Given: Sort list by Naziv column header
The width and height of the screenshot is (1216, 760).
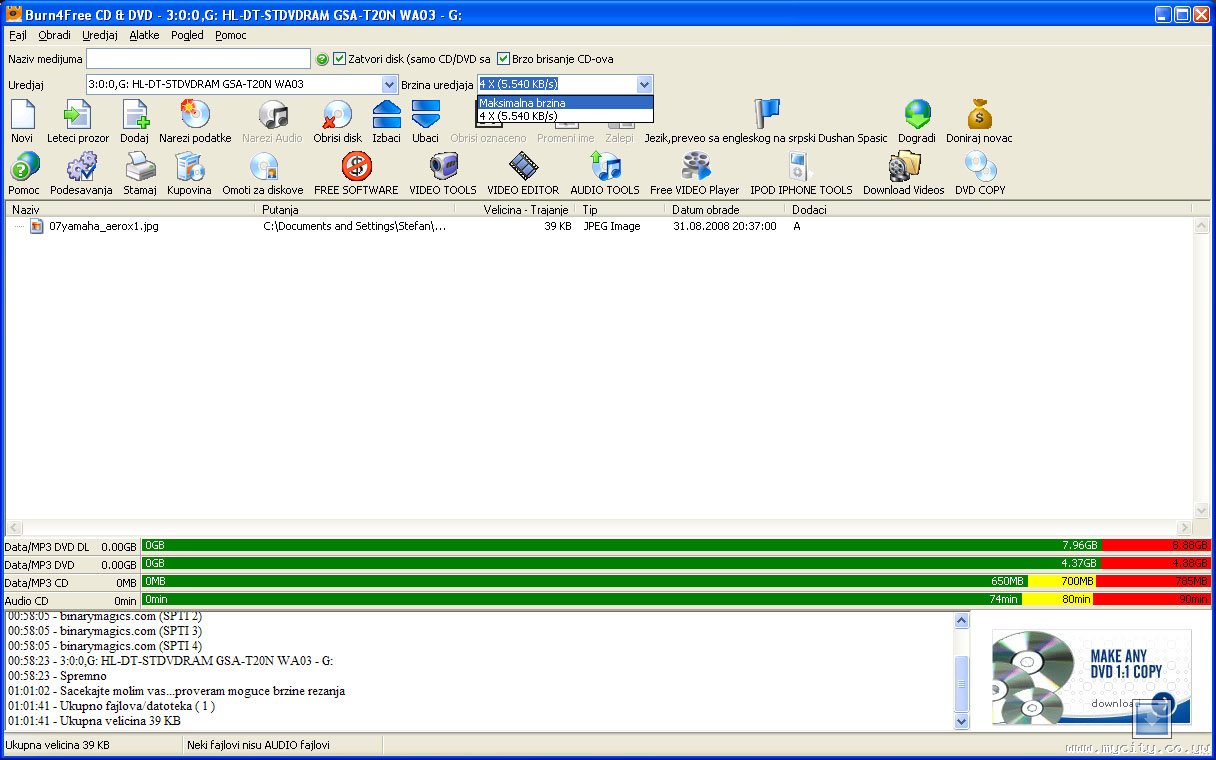Looking at the screenshot, I should point(130,210).
